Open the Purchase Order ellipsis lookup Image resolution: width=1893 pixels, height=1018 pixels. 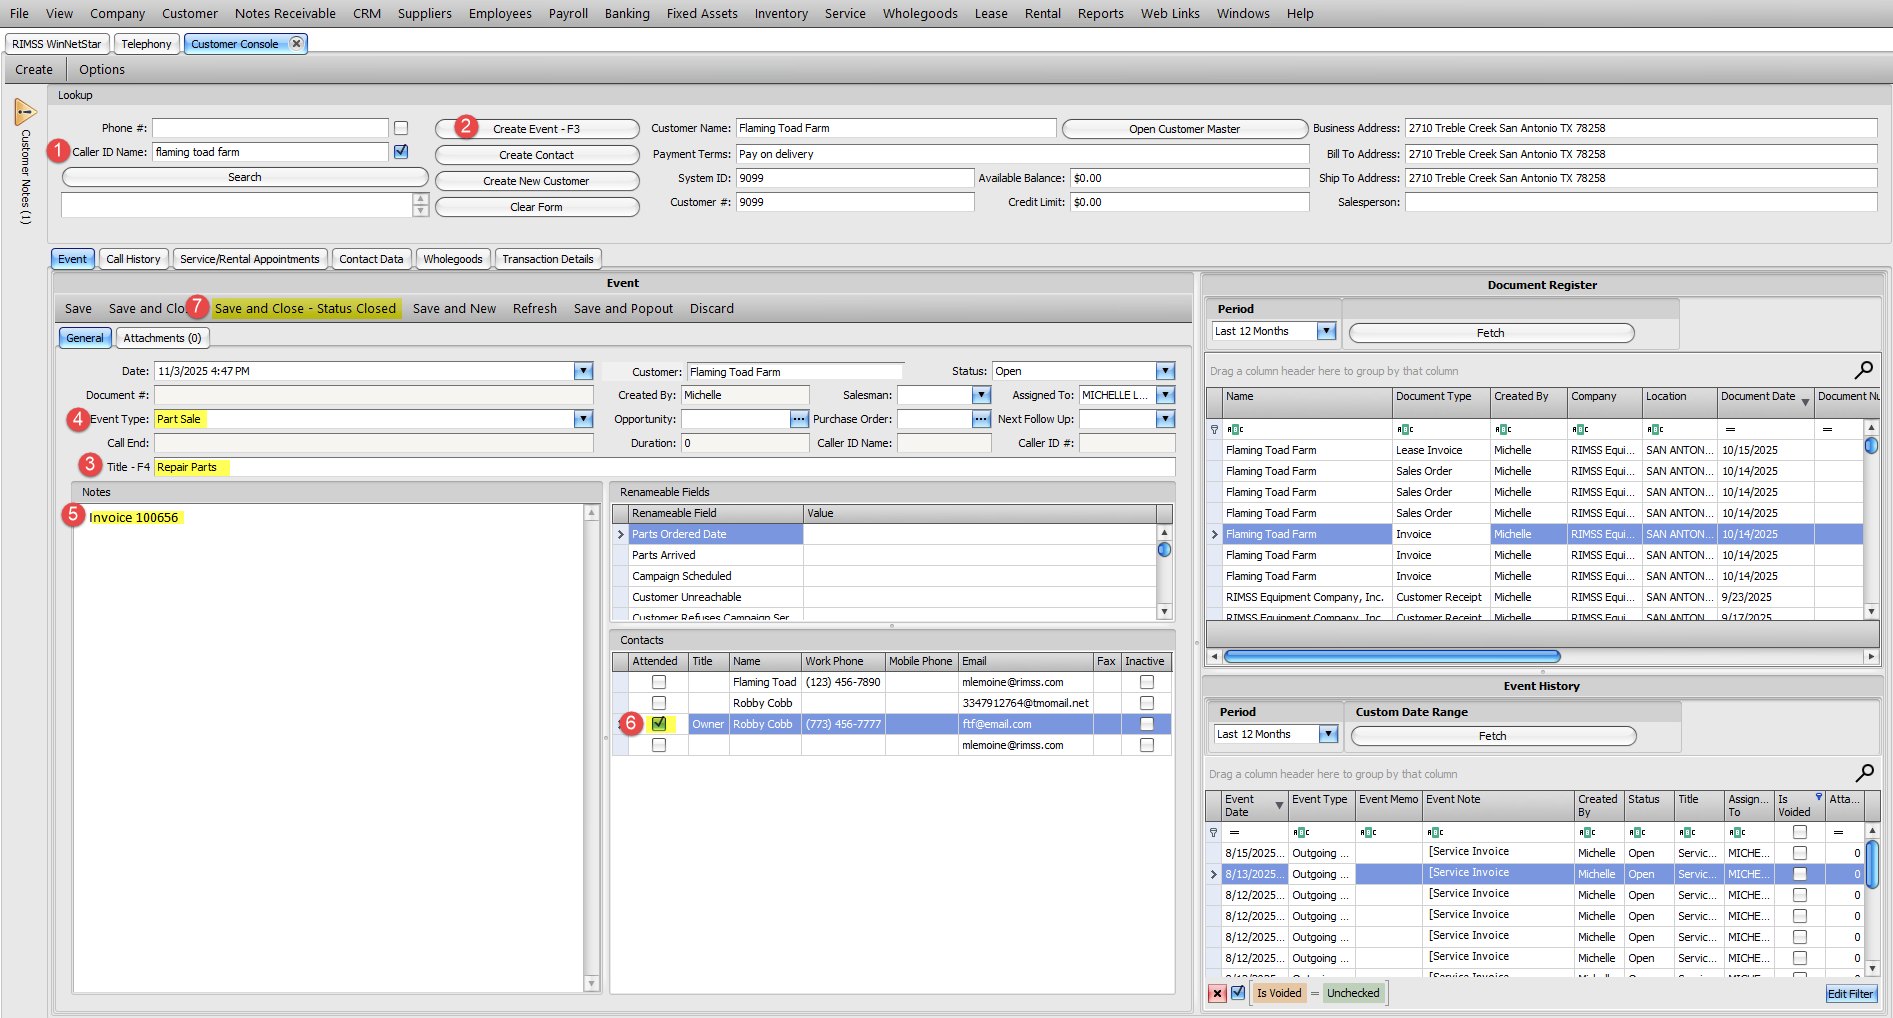tap(982, 420)
